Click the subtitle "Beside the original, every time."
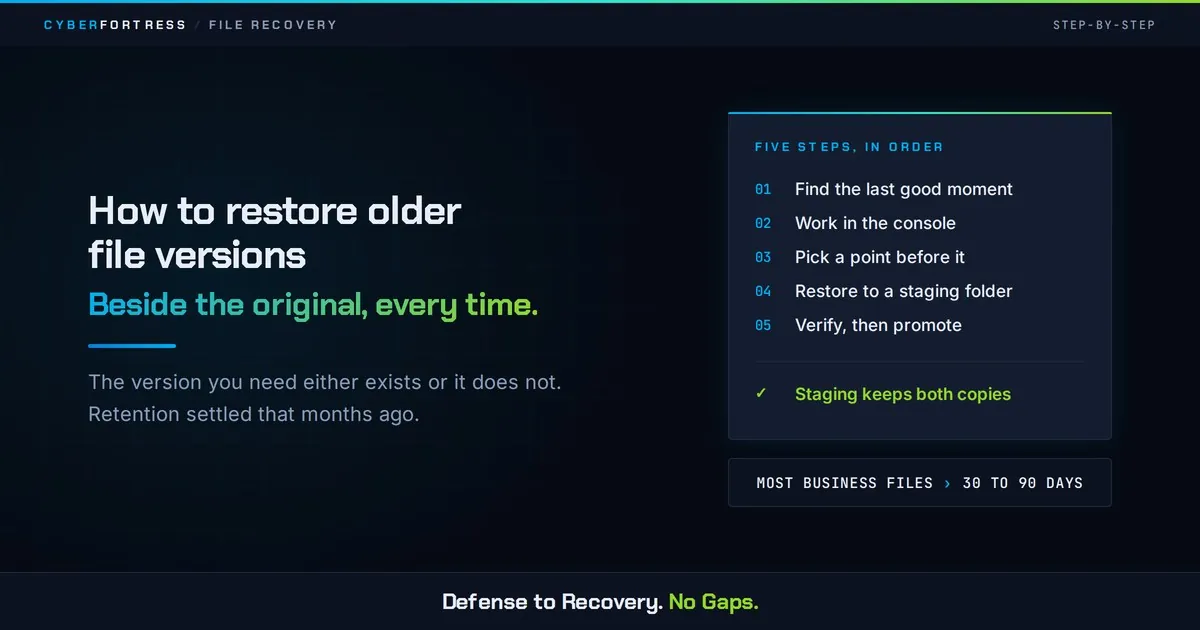This screenshot has width=1200, height=630. coord(313,305)
